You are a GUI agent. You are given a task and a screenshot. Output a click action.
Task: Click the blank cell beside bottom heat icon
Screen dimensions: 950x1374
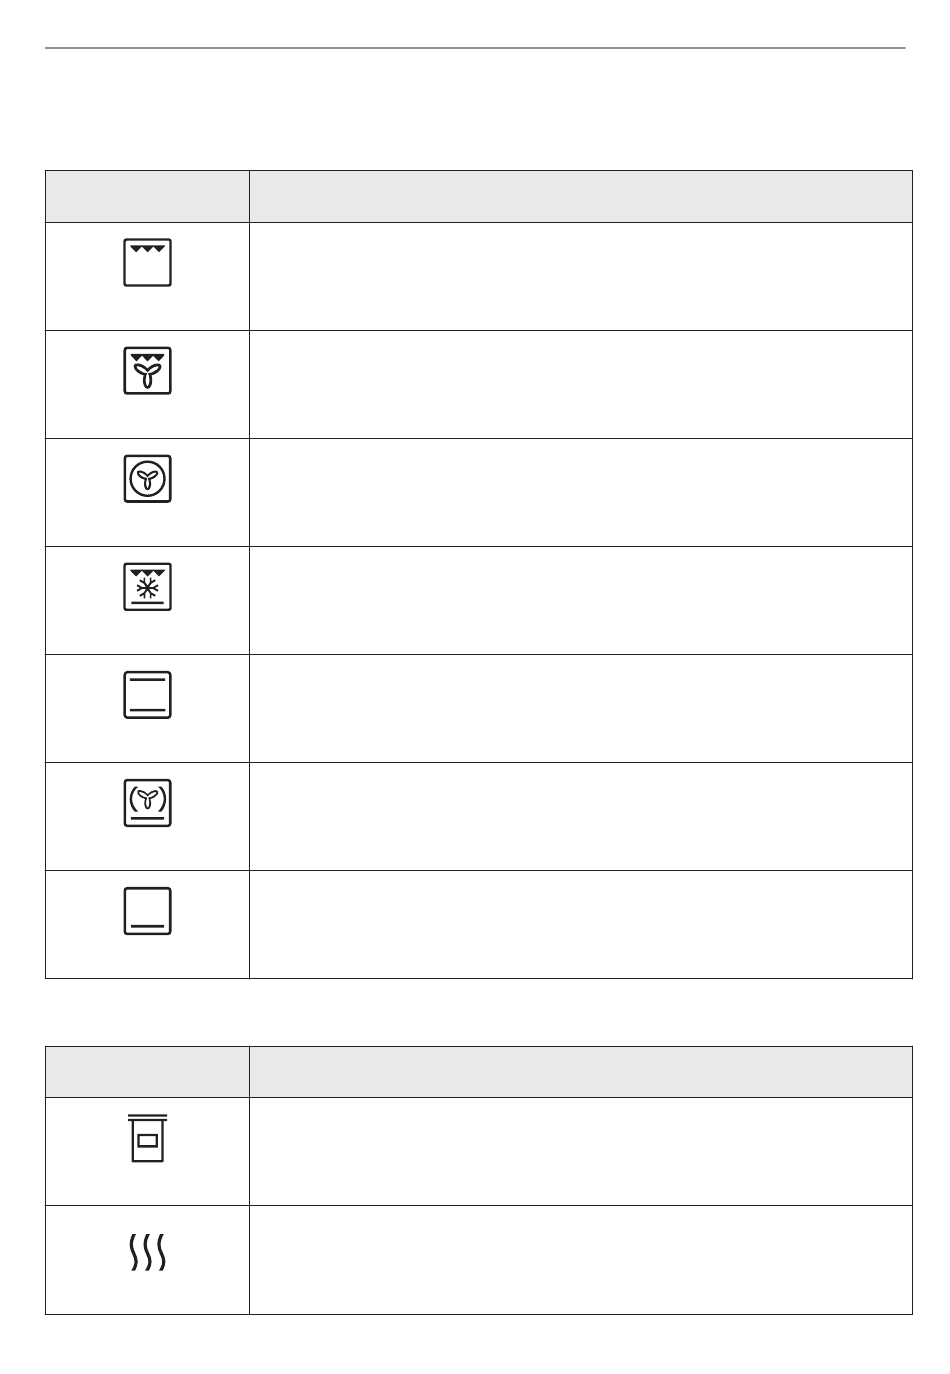[581, 924]
